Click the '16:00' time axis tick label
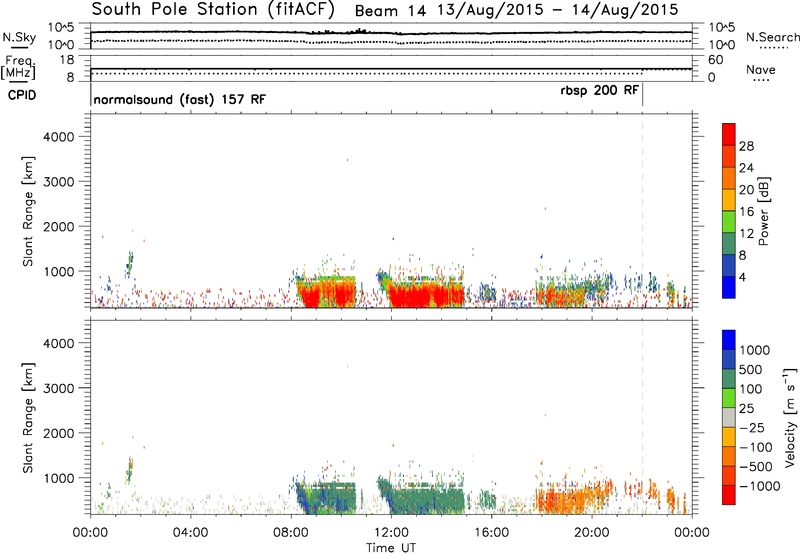Screen dimensions: 800x554 point(491,533)
